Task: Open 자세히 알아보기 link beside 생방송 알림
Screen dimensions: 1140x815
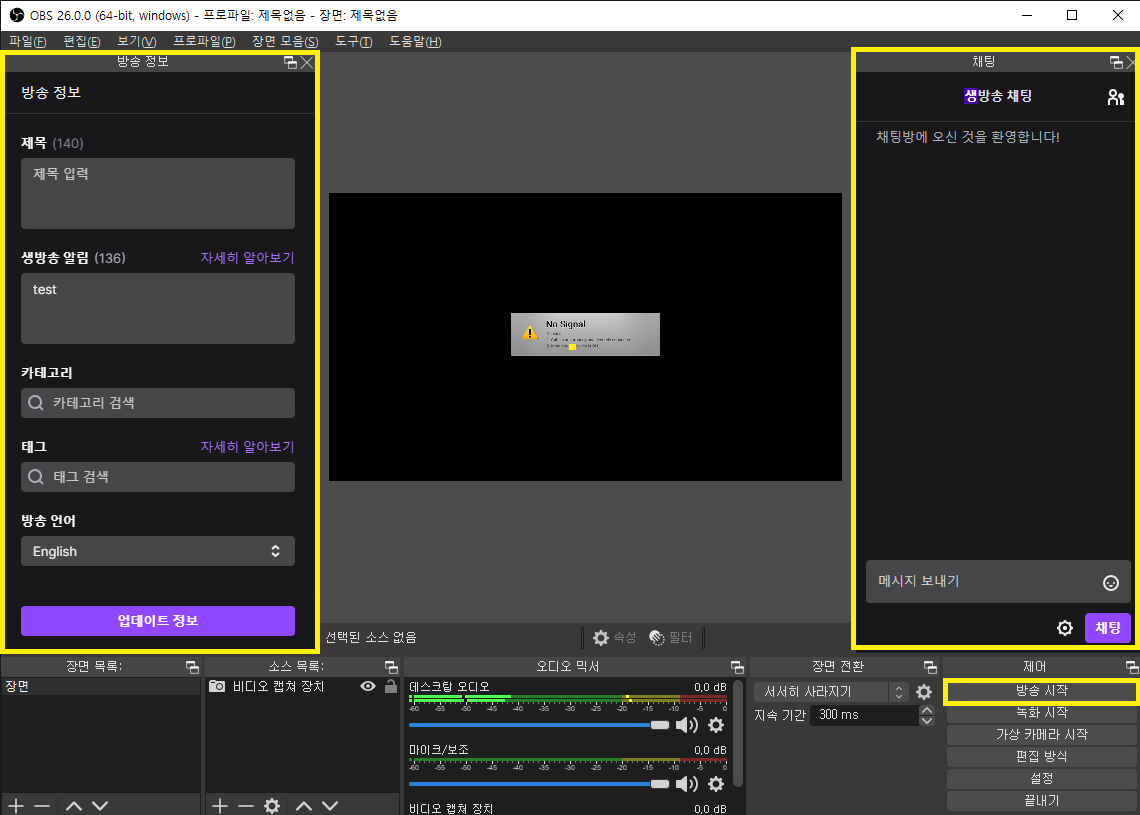Action: pyautogui.click(x=247, y=257)
